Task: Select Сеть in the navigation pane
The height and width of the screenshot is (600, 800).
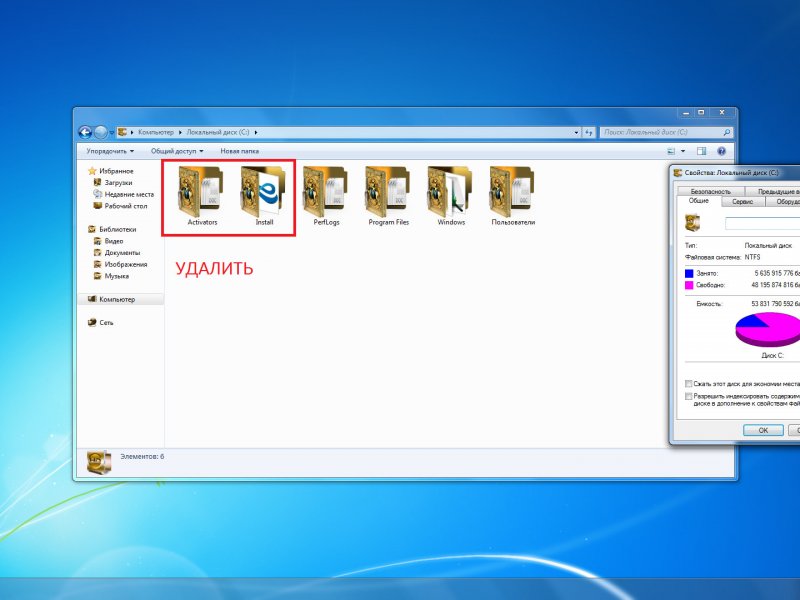Action: 106,323
